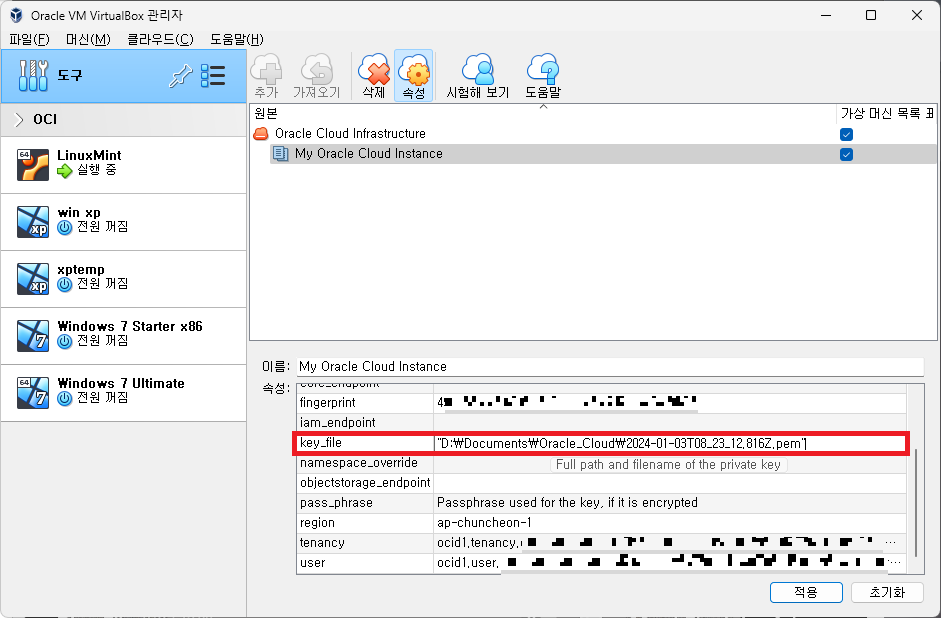941x618 pixels.
Task: Maximize the VirtualBox Manager window
Action: pyautogui.click(x=871, y=15)
